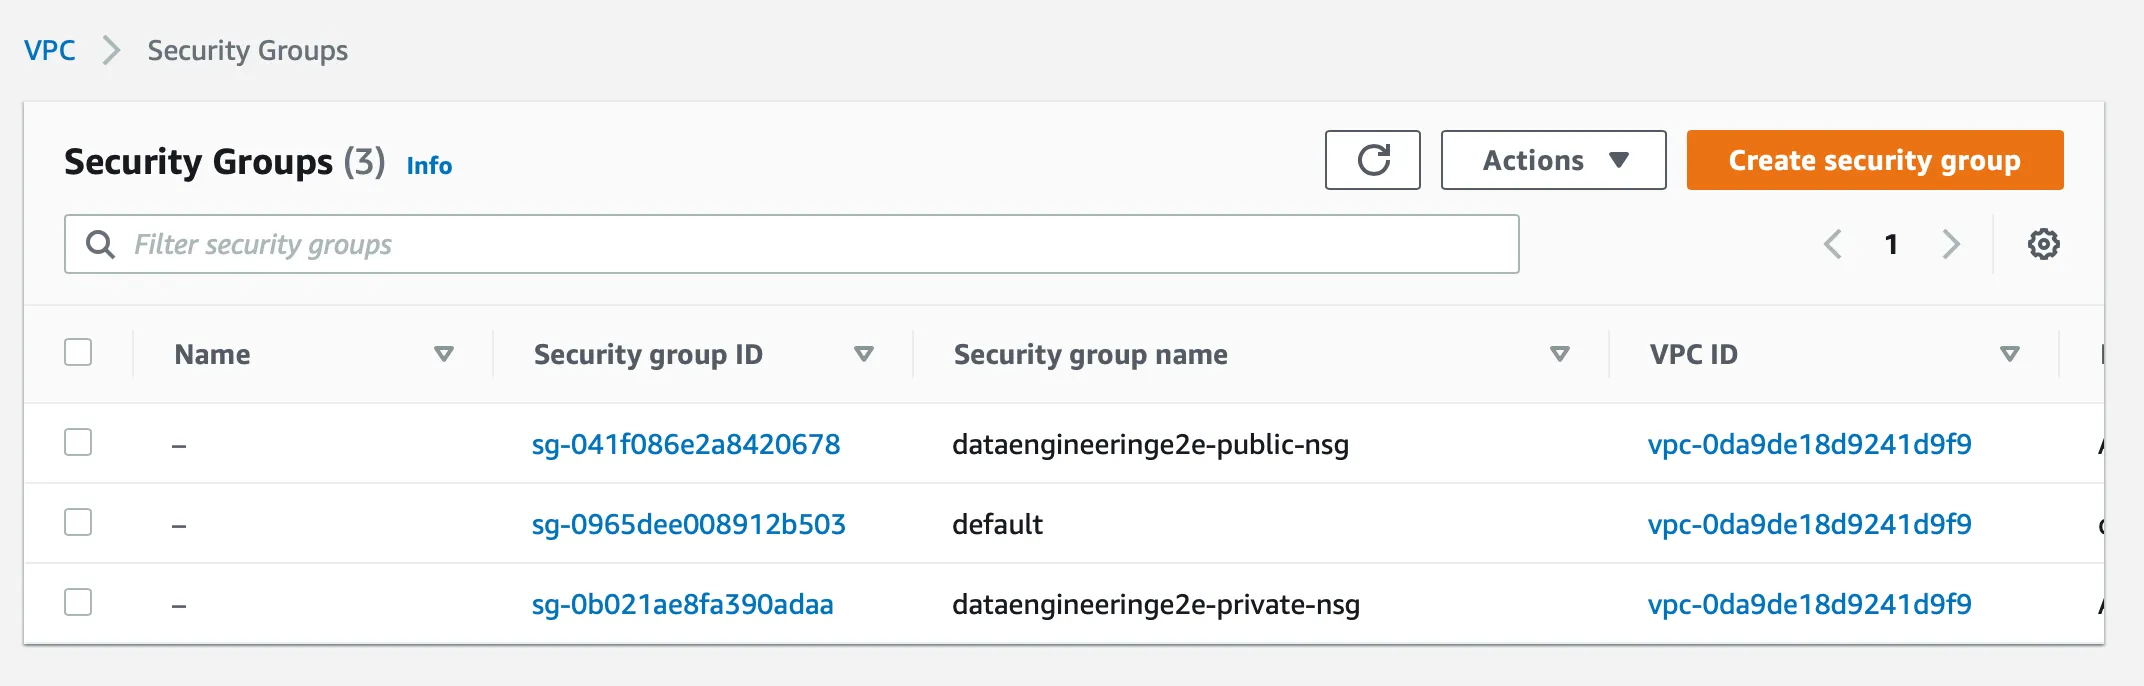Click Security Groups breadcrumb text
The image size is (2144, 686).
point(248,50)
